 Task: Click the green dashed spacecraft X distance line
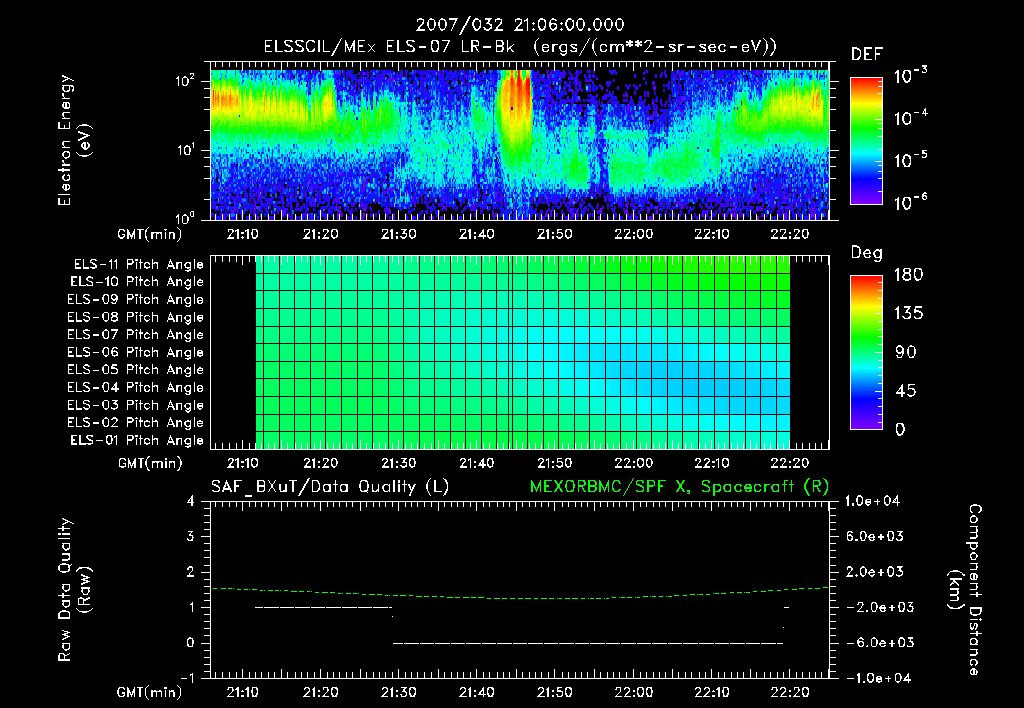click(x=520, y=598)
